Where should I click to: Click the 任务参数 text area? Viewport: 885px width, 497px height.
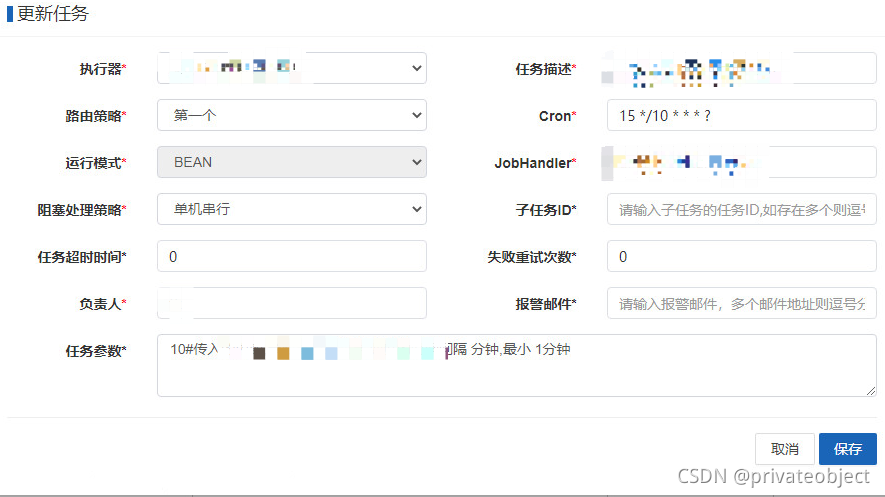[x=517, y=366]
